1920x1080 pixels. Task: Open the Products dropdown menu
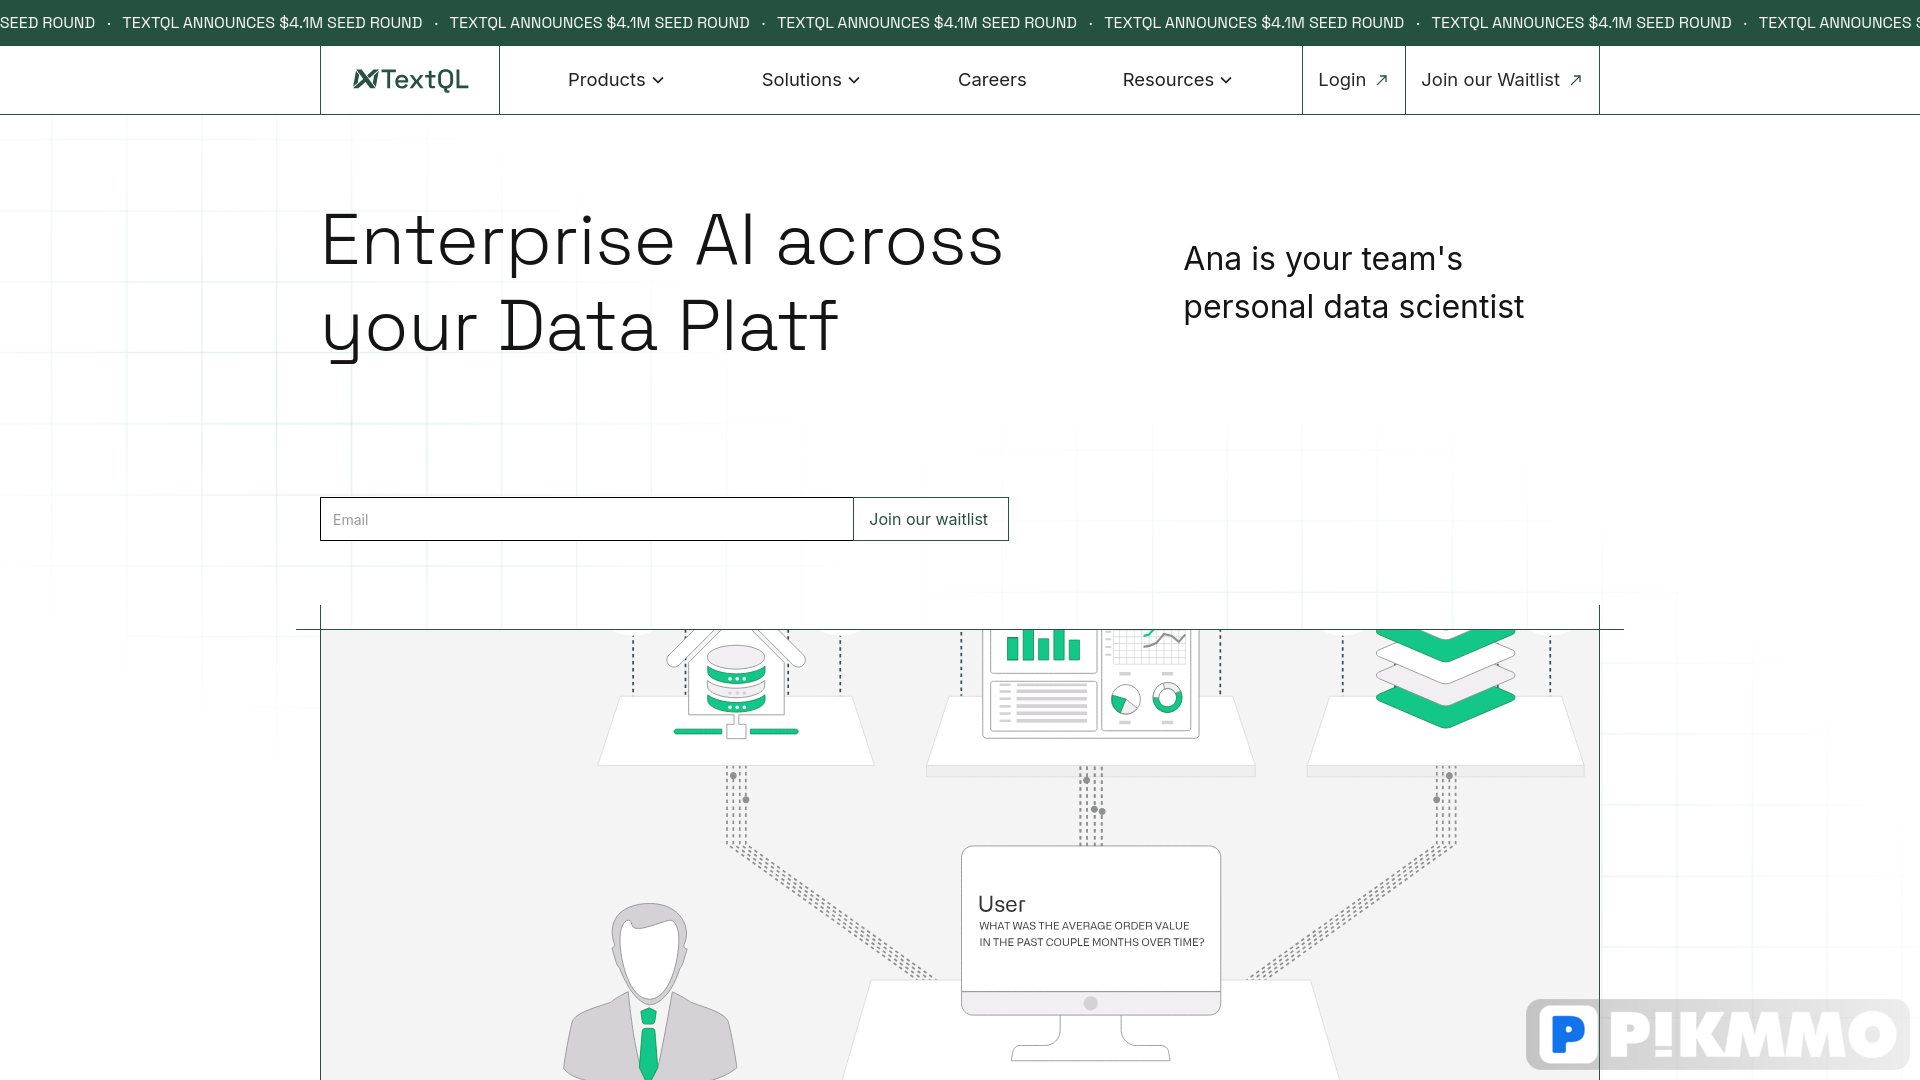(x=616, y=80)
